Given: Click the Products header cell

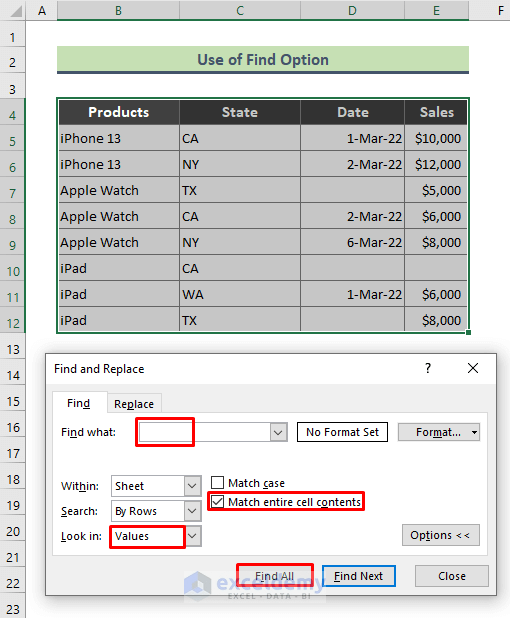Looking at the screenshot, I should tap(119, 112).
